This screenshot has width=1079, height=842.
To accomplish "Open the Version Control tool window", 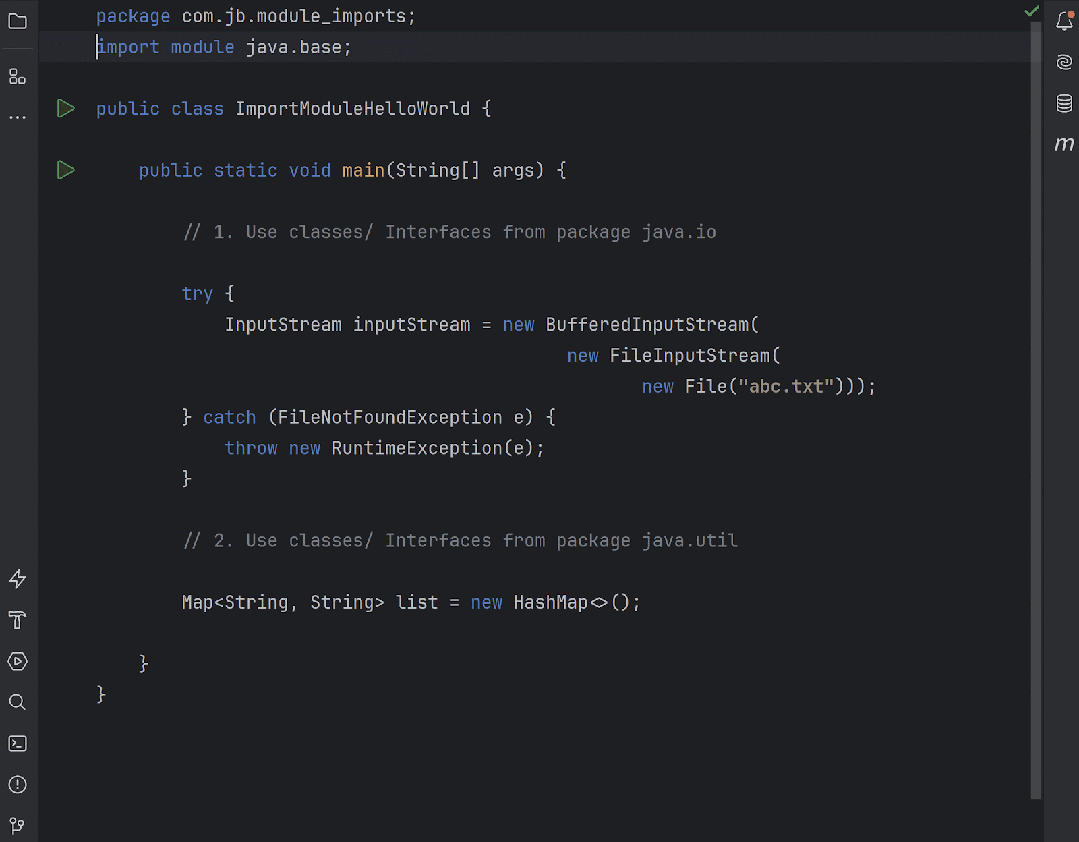I will click(17, 825).
